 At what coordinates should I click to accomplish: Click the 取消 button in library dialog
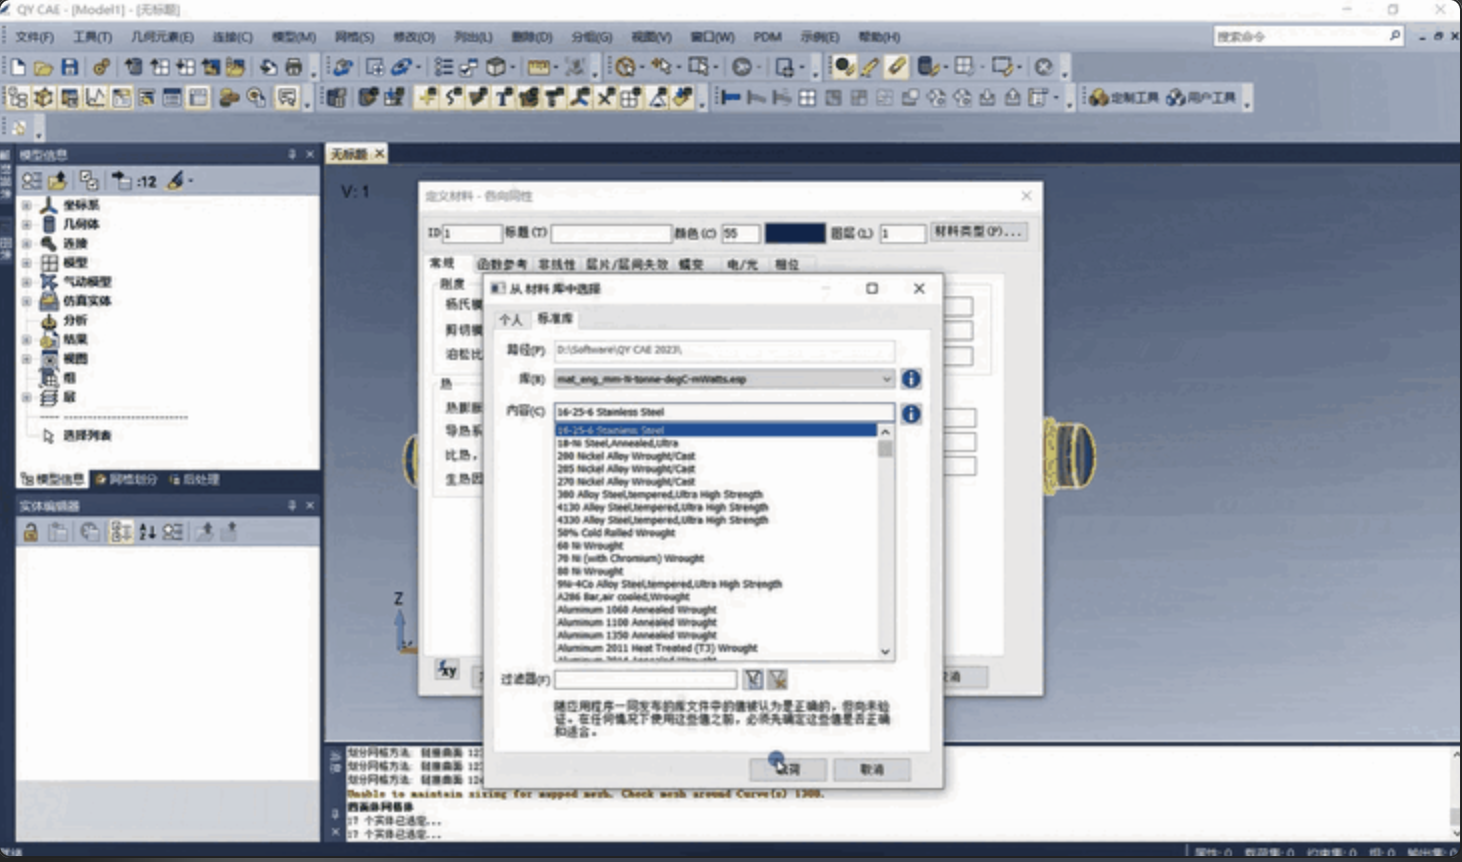[x=872, y=769]
